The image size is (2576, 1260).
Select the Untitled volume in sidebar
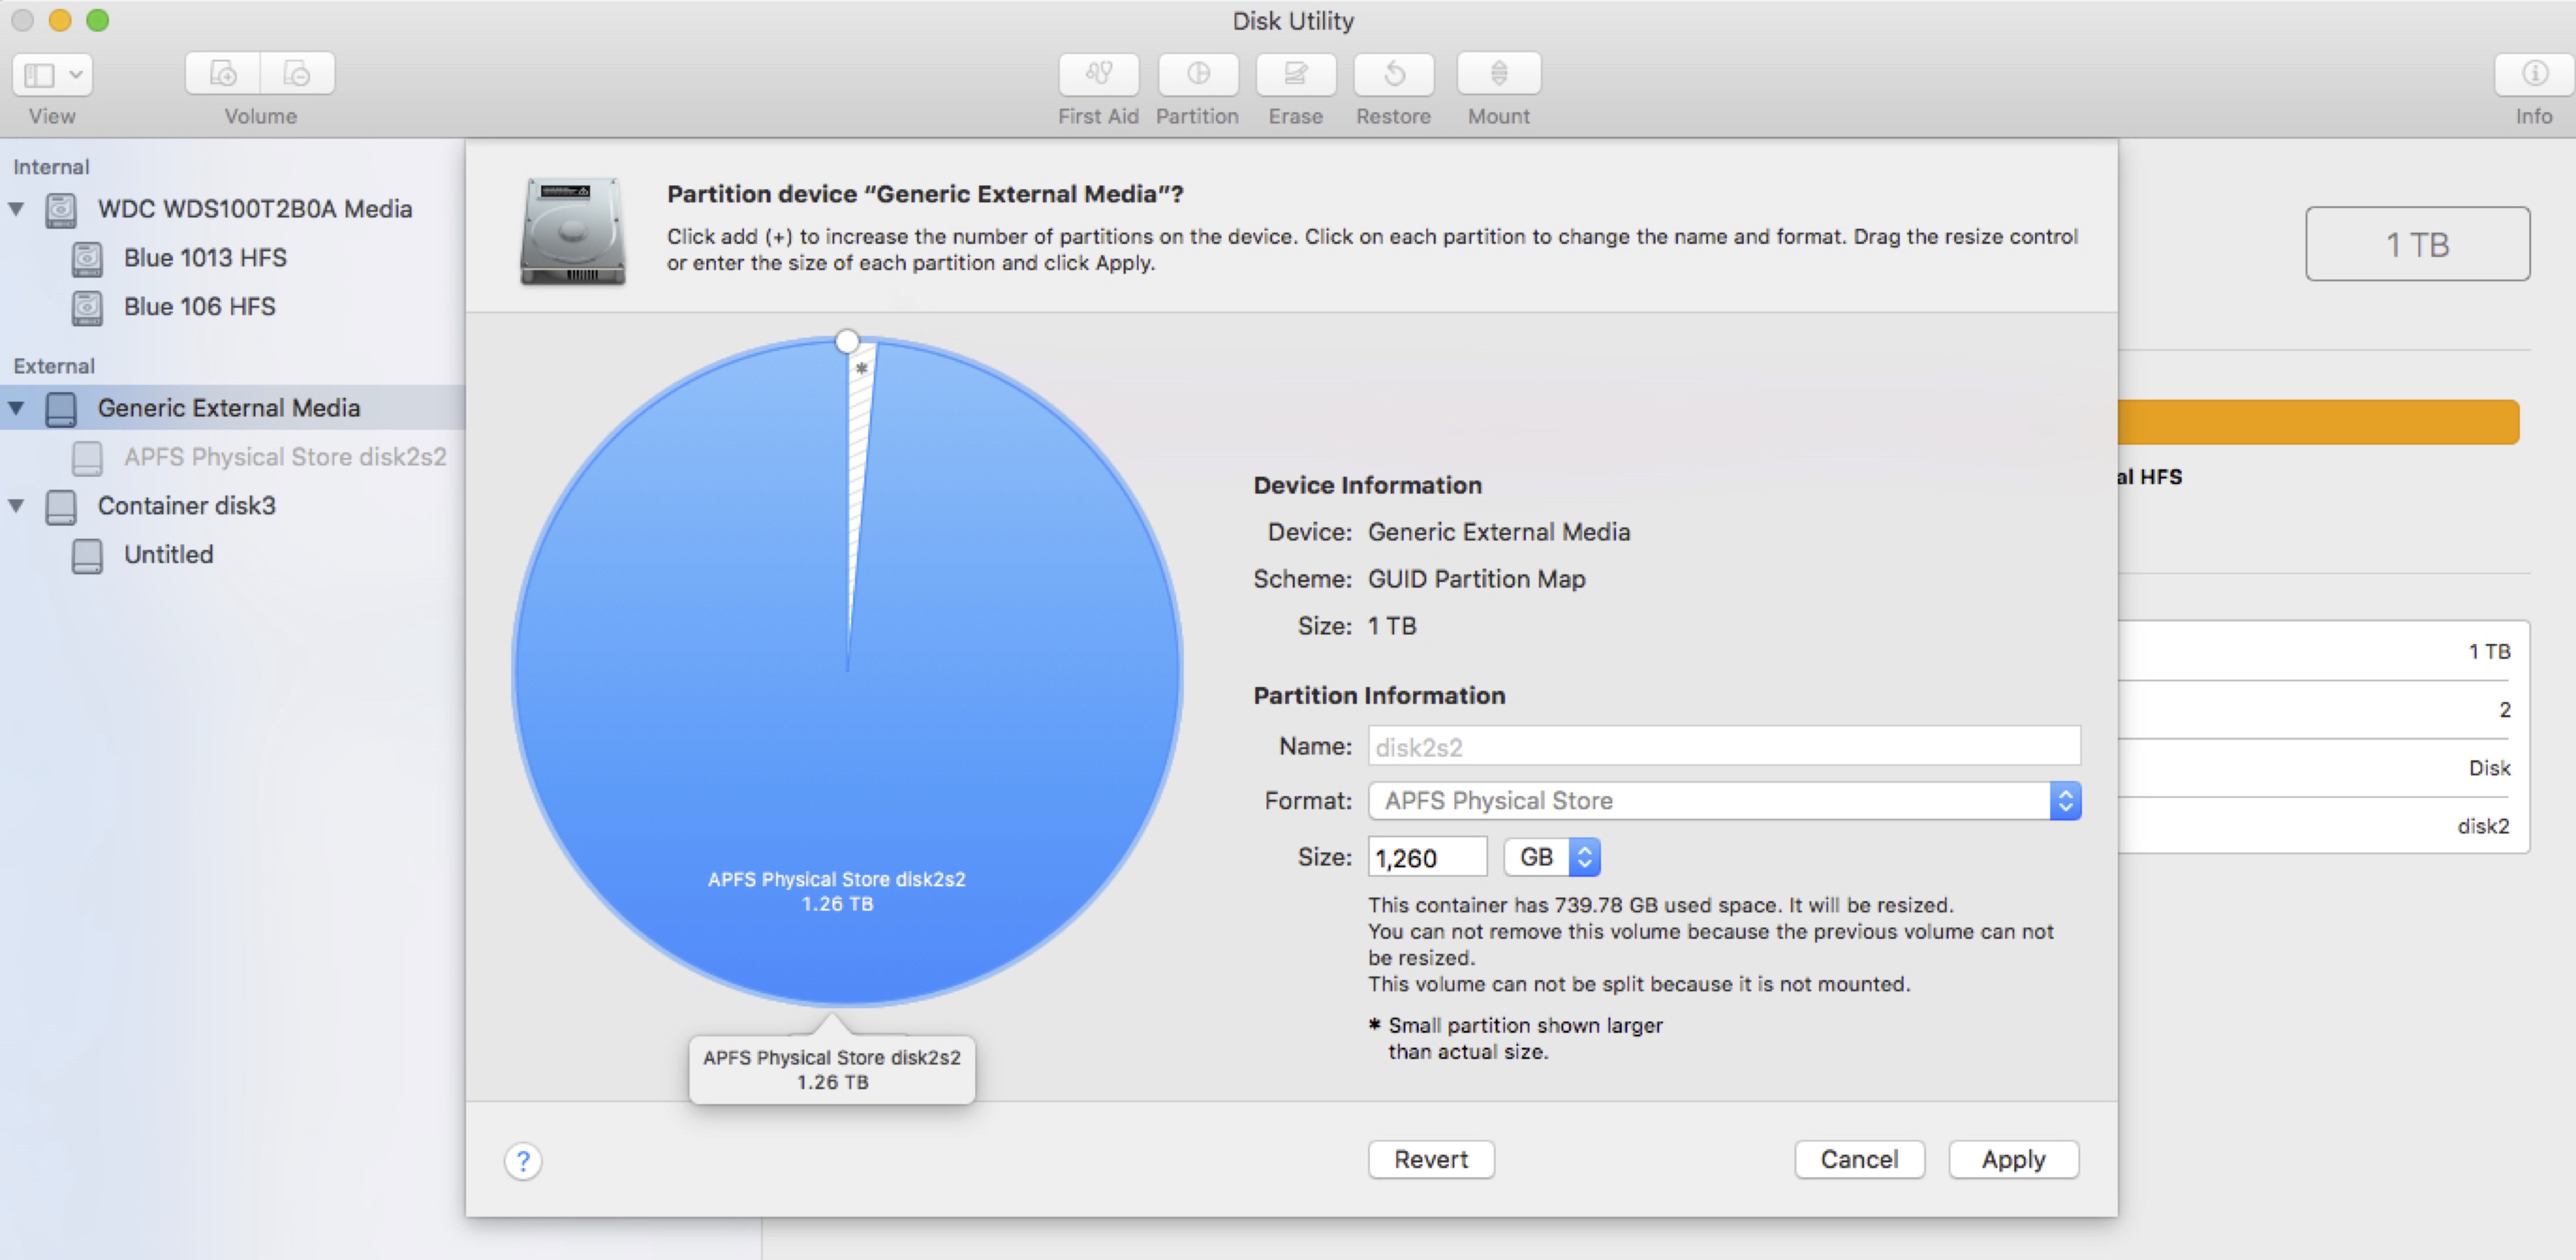click(x=168, y=555)
